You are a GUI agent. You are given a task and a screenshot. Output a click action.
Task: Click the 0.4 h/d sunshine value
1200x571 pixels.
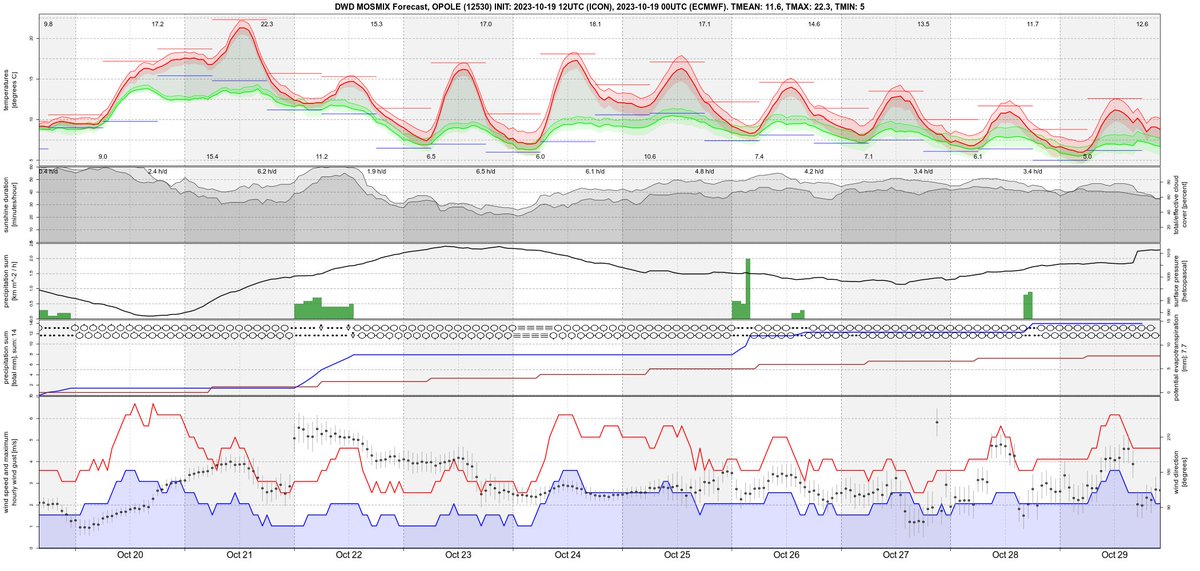coord(49,172)
